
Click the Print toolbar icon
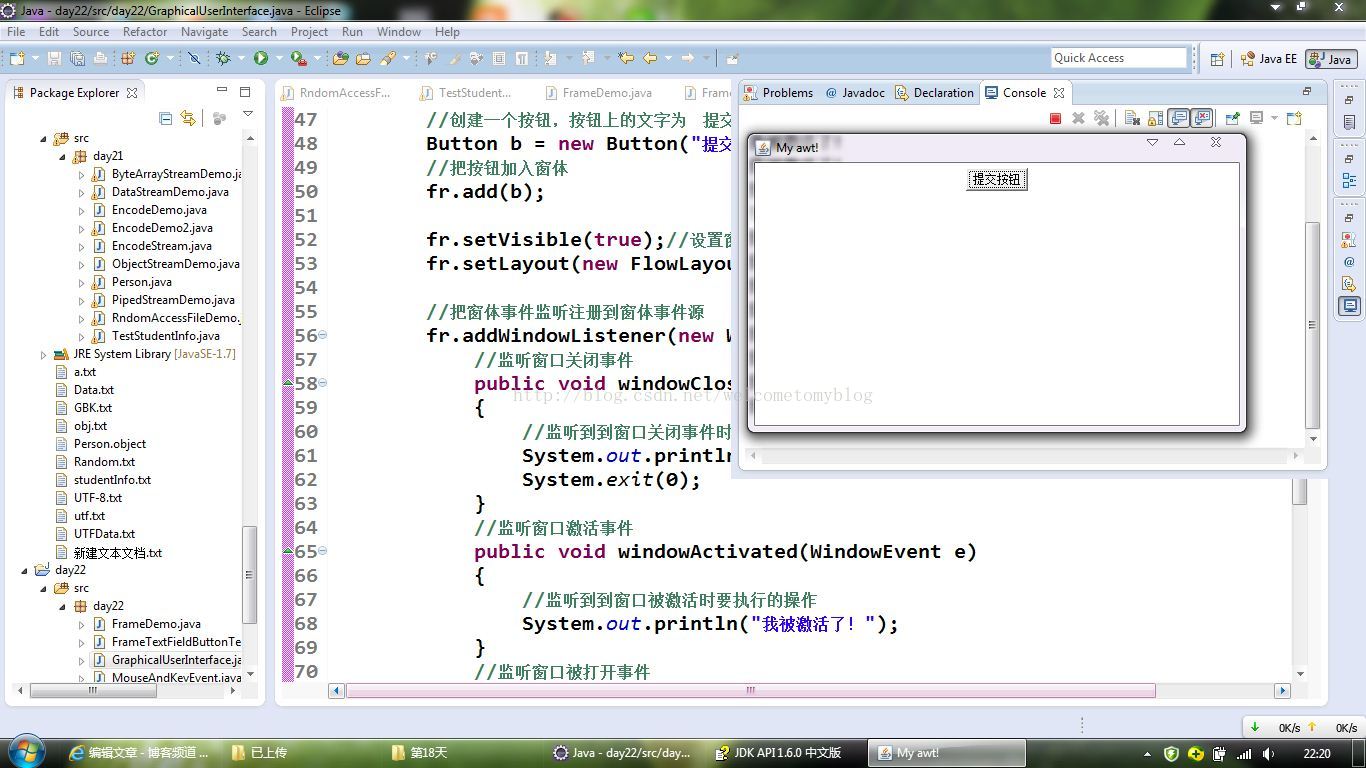click(x=100, y=58)
